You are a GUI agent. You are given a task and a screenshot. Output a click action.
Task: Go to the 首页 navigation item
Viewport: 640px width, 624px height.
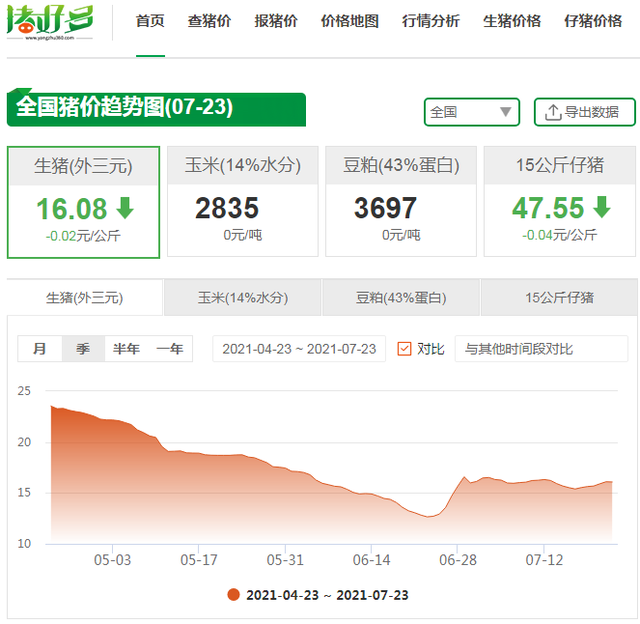[150, 21]
